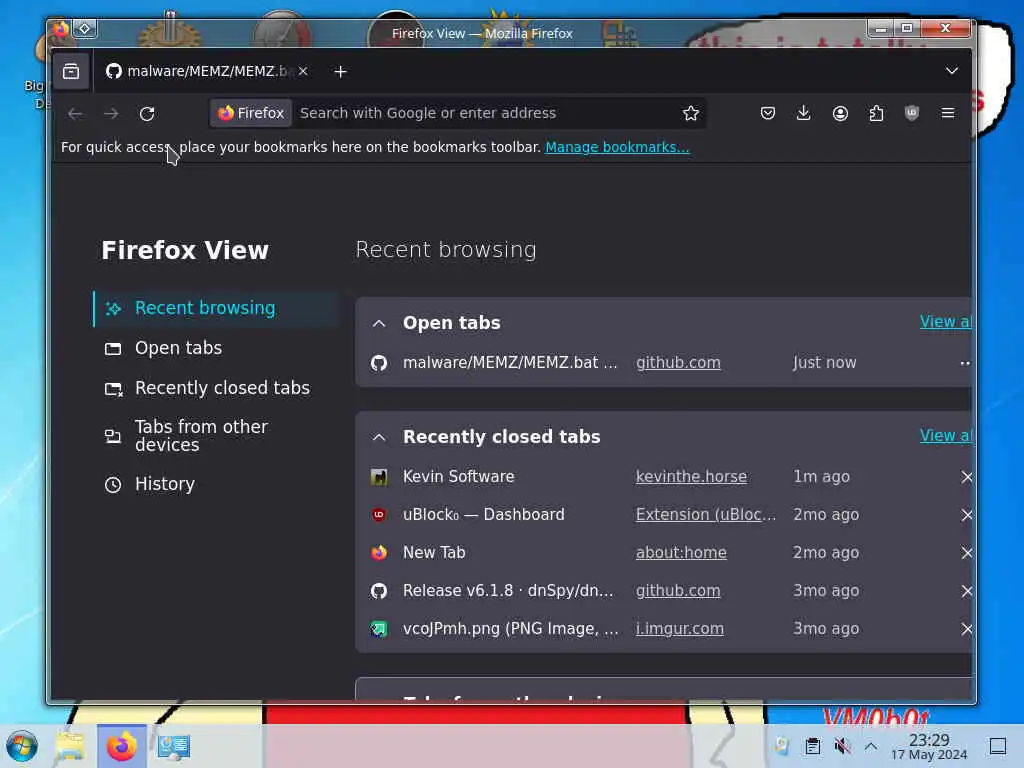Viewport: 1024px width, 768px height.
Task: Open the uBlock Origin shield icon
Action: coord(912,114)
